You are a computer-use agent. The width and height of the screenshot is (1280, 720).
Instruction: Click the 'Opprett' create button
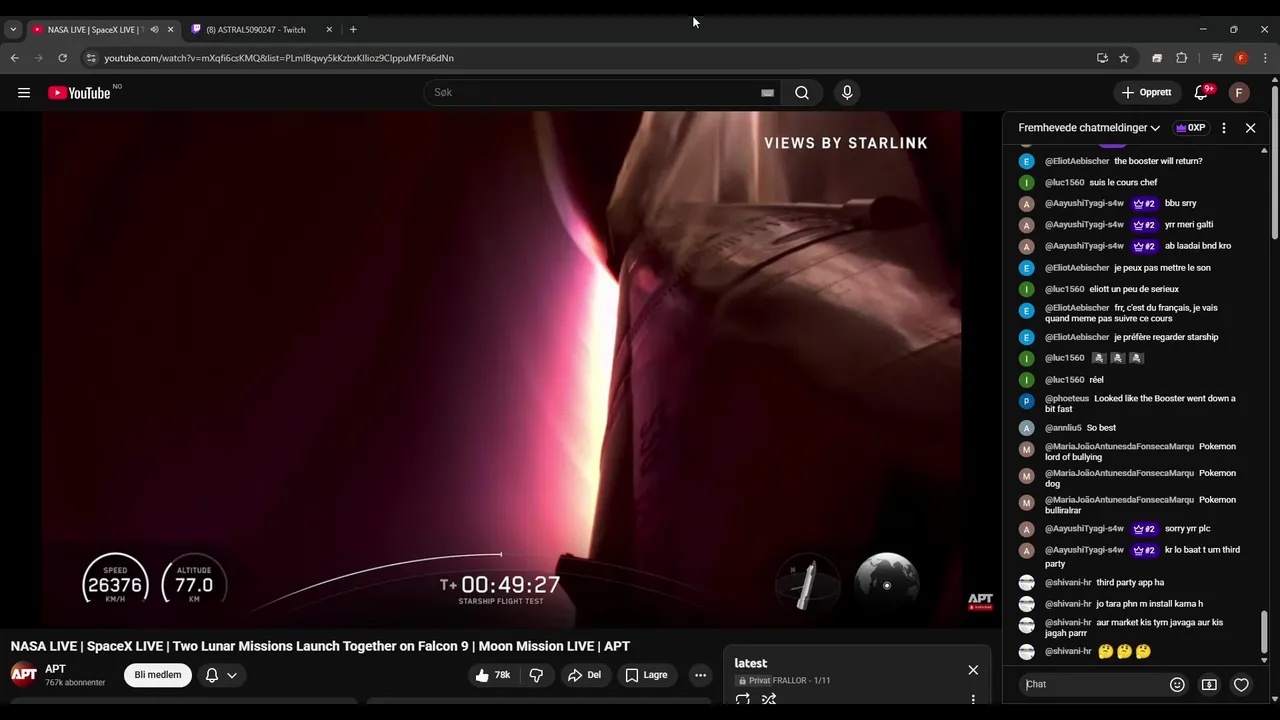[1147, 93]
